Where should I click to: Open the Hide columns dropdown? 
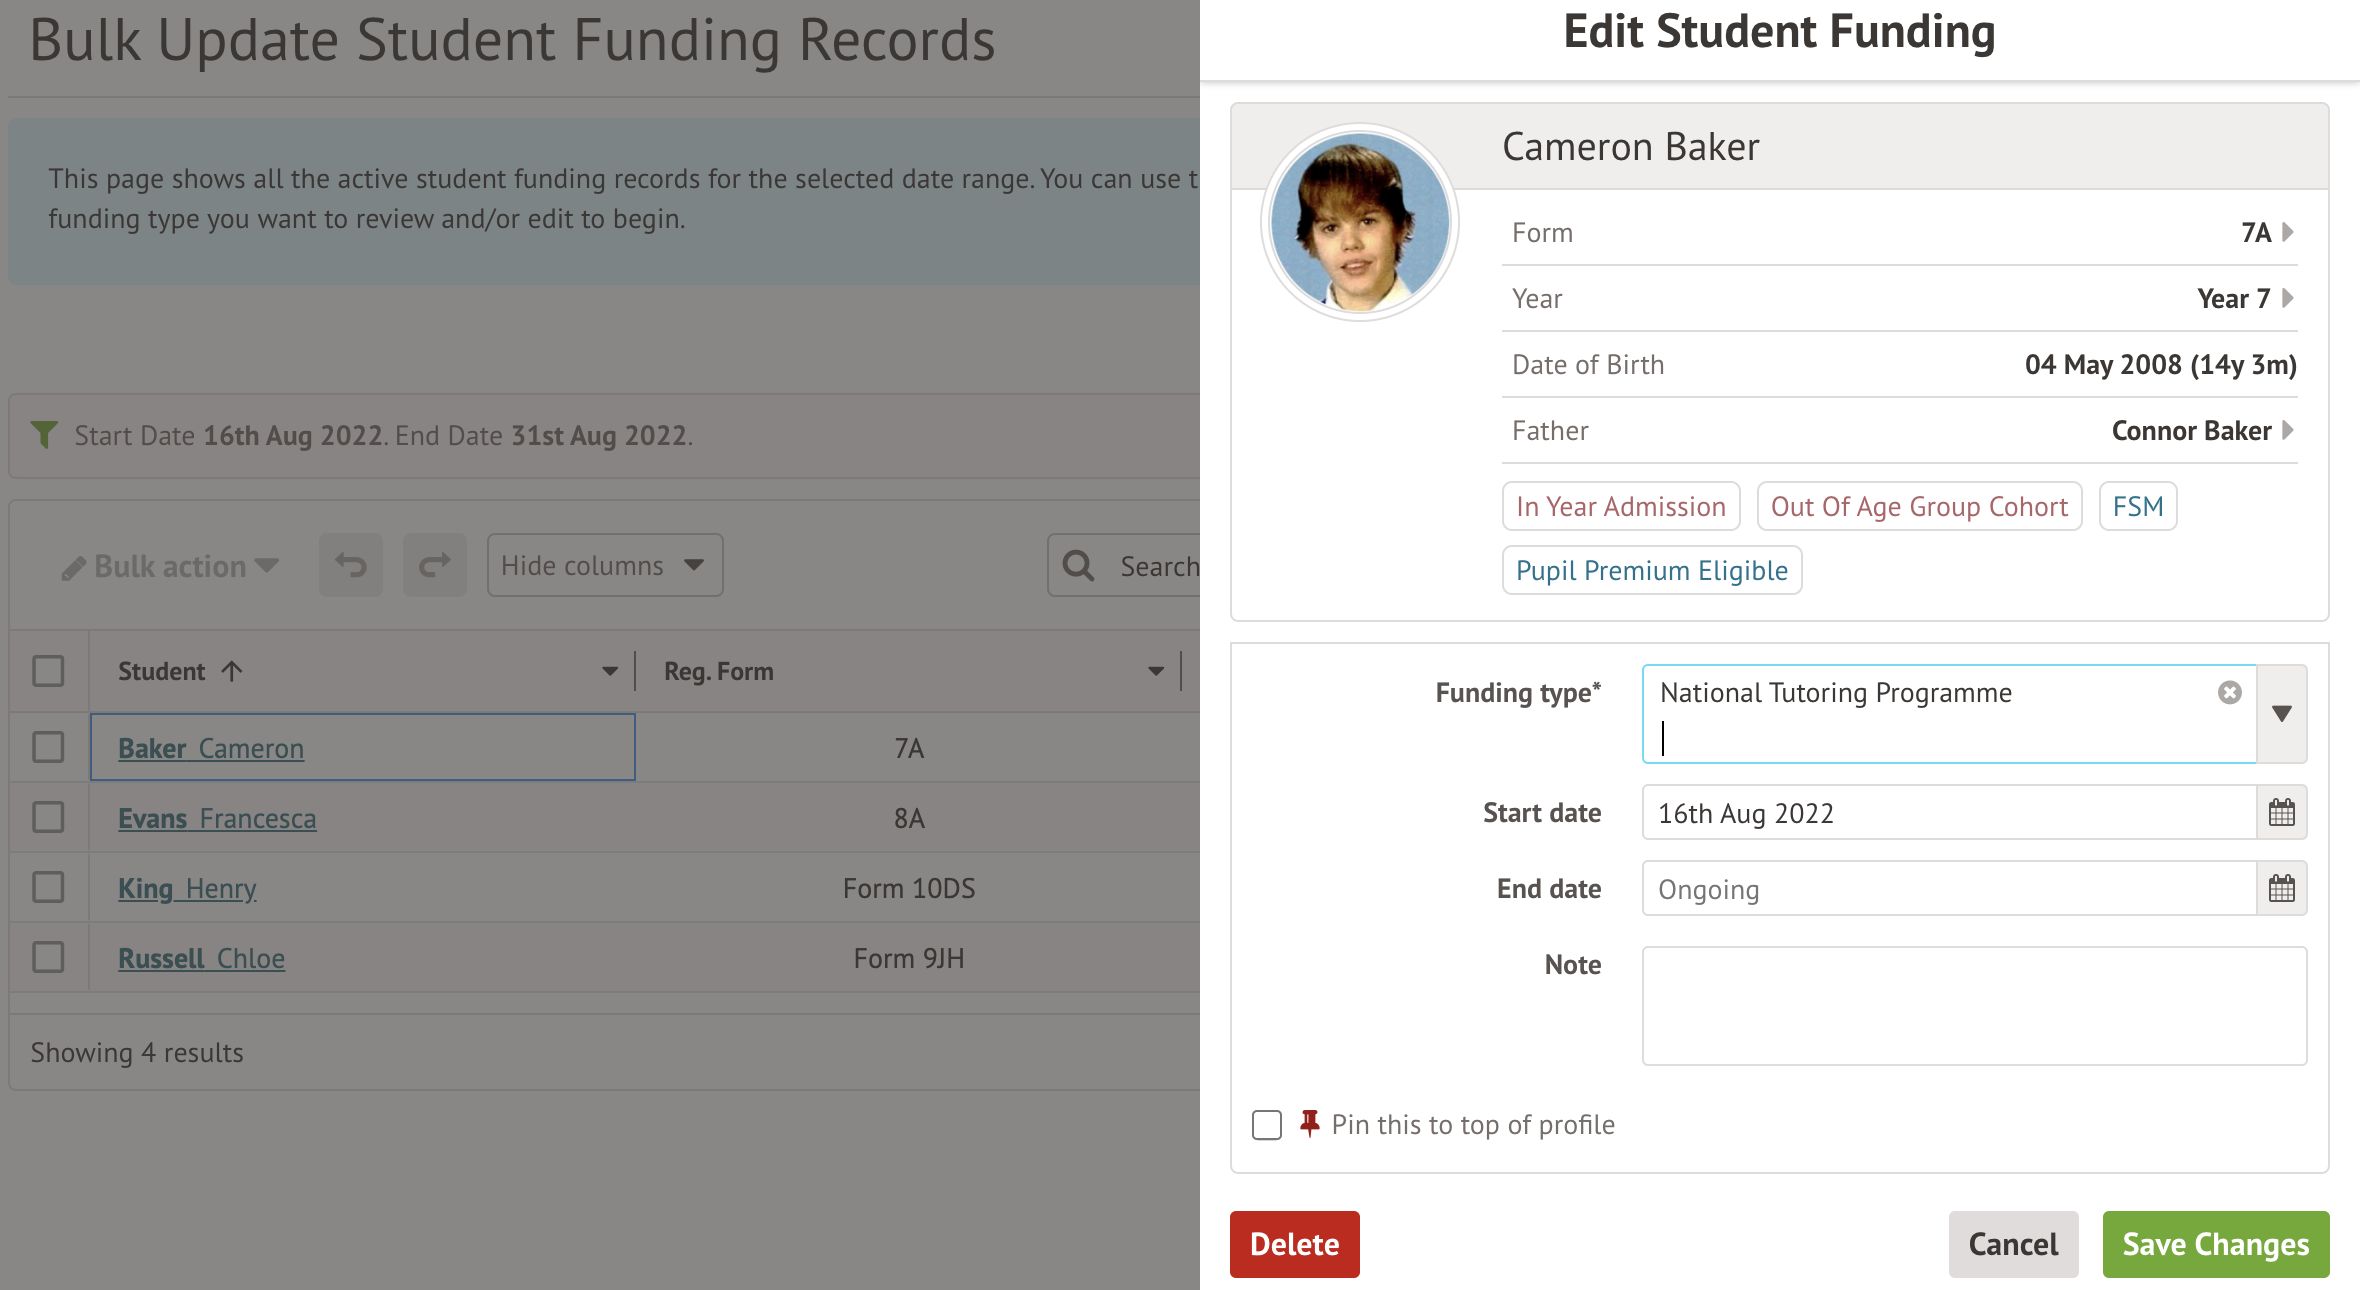coord(604,566)
